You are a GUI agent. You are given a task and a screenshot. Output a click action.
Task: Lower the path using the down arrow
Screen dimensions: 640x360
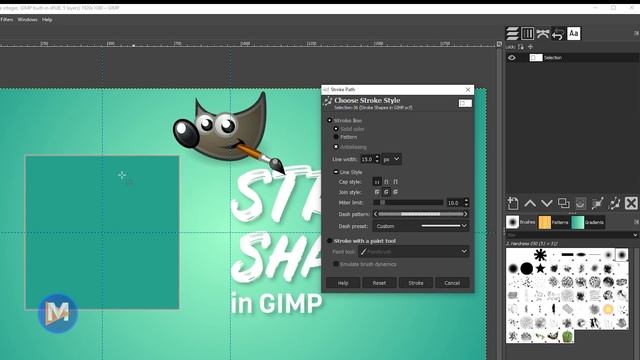click(547, 203)
